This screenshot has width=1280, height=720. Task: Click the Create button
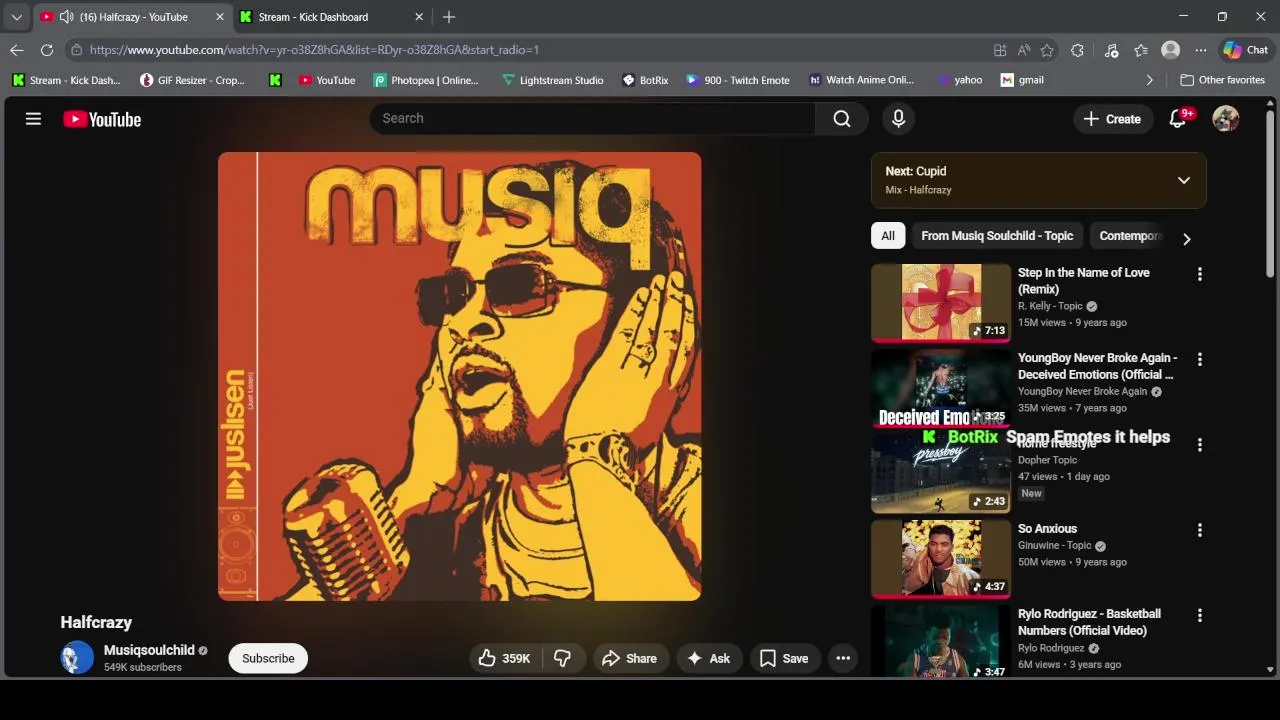tap(1112, 119)
